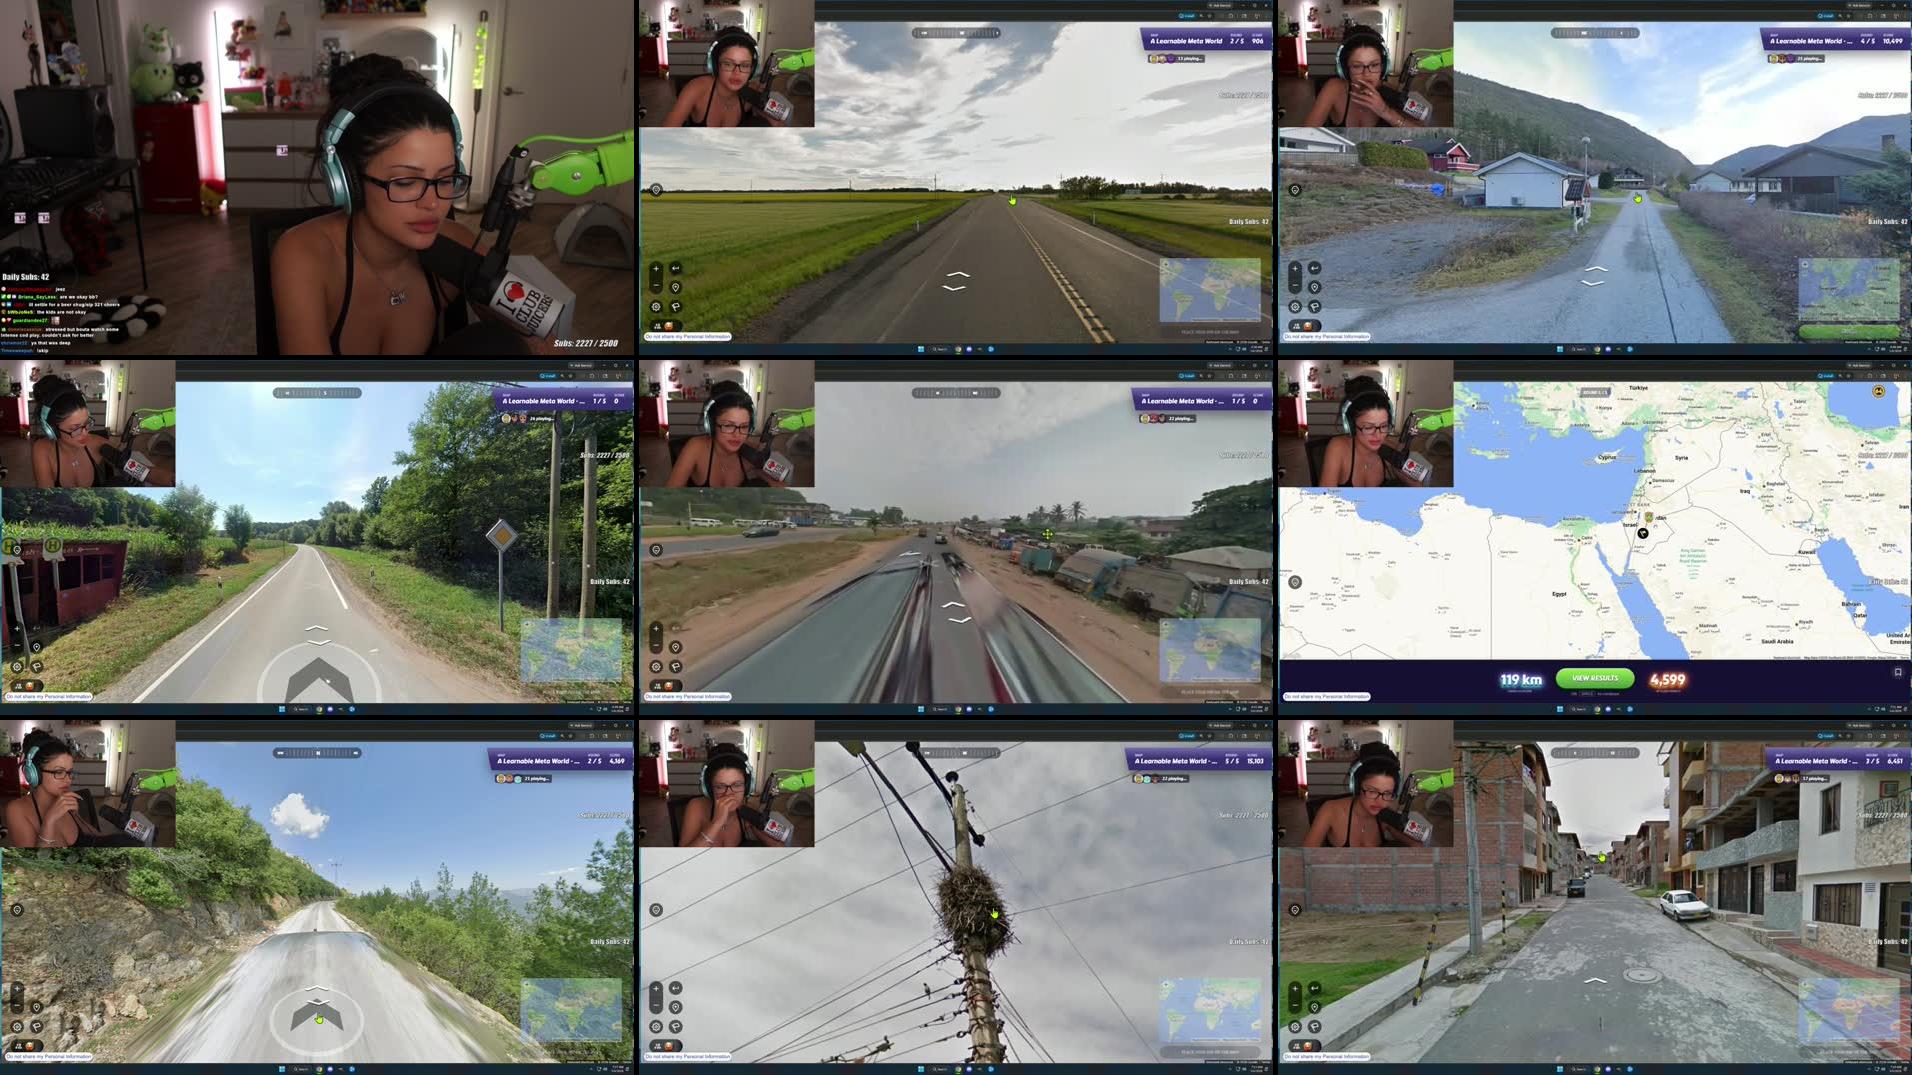Report the location using the flag icon
The width and height of the screenshot is (1912, 1075).
coord(676,307)
